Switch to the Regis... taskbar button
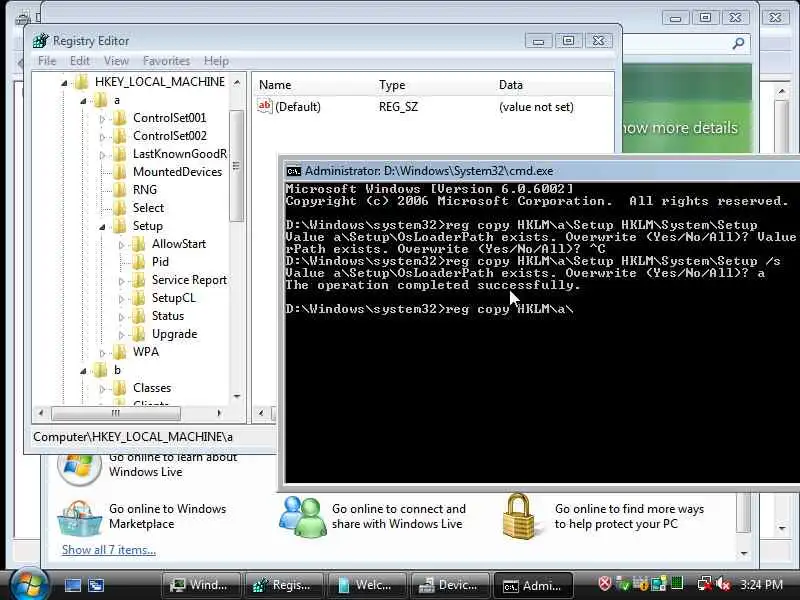 (284, 585)
